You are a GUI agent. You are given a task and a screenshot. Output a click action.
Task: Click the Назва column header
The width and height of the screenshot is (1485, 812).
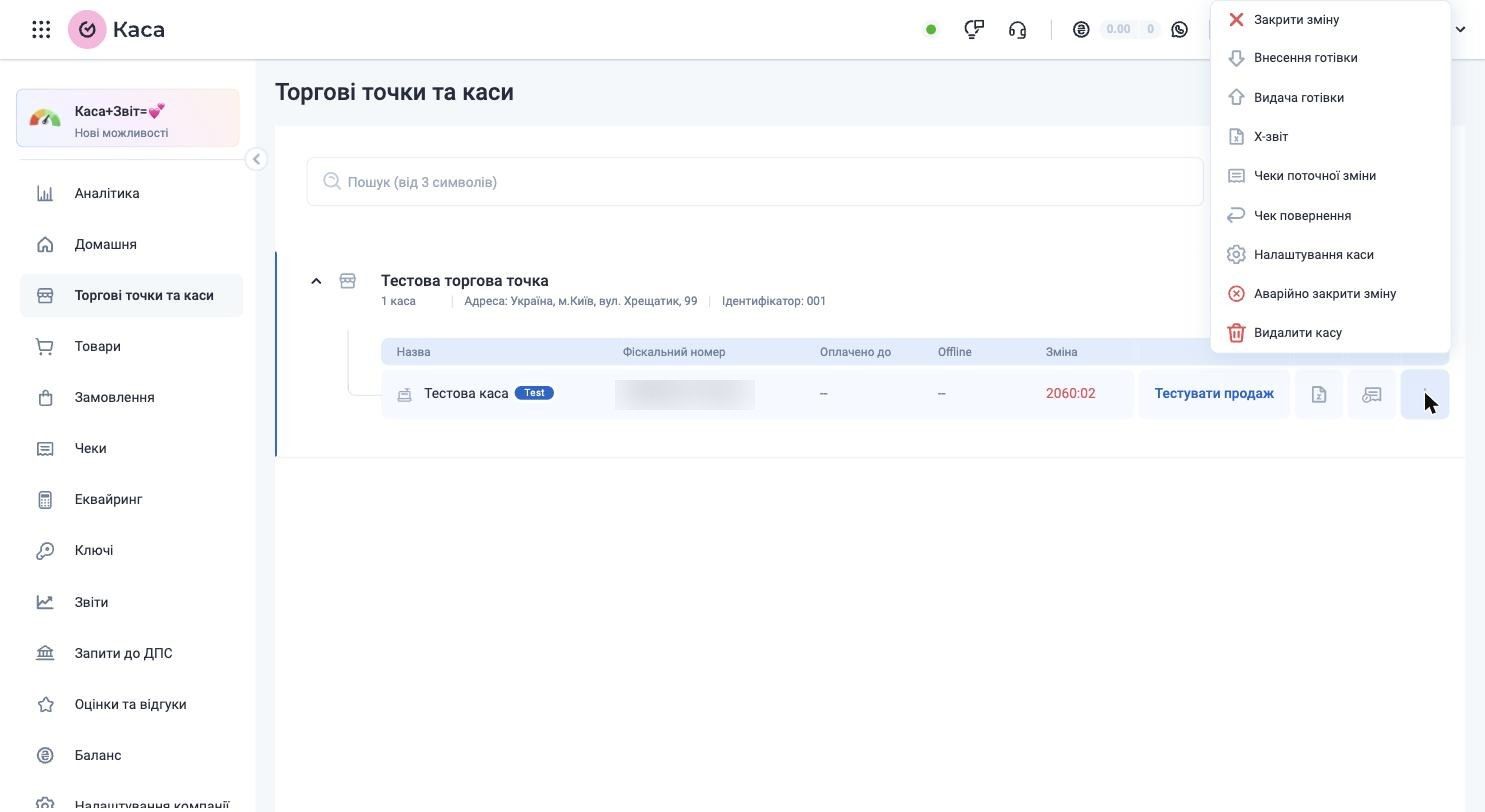414,352
